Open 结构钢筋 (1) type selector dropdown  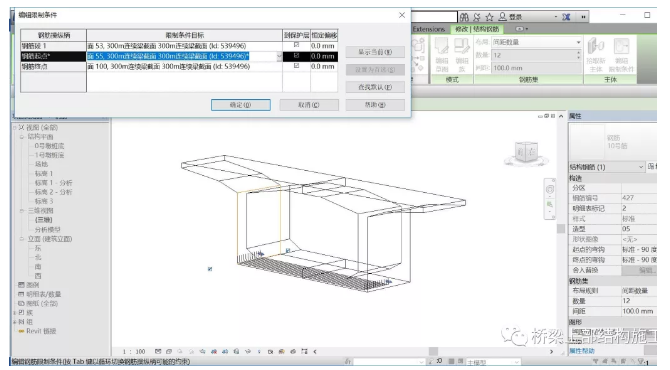[x=641, y=167]
